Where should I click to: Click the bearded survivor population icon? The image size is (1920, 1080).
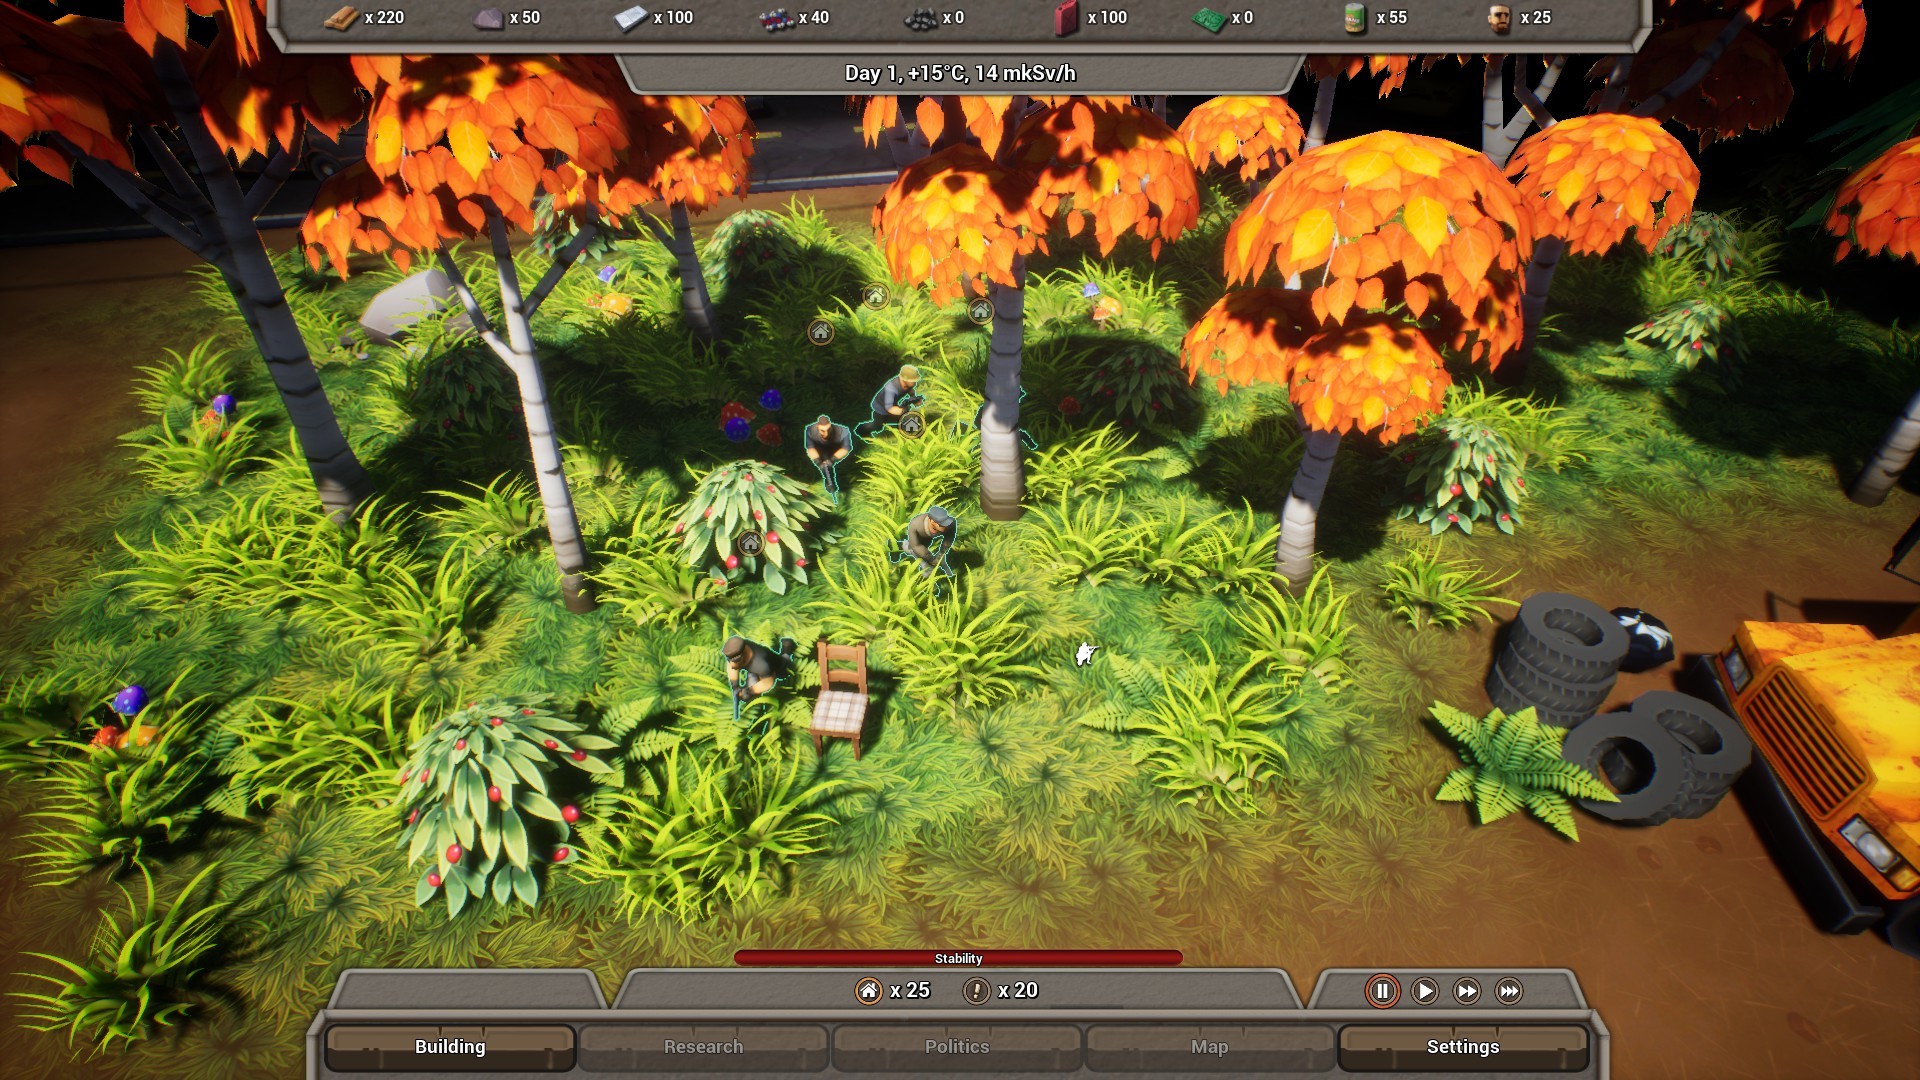click(1498, 18)
